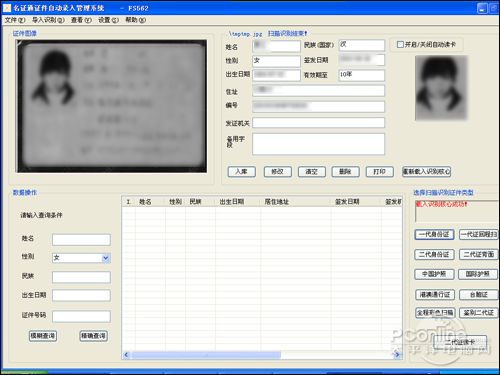Select the 港澳通行证 document type

point(435,295)
